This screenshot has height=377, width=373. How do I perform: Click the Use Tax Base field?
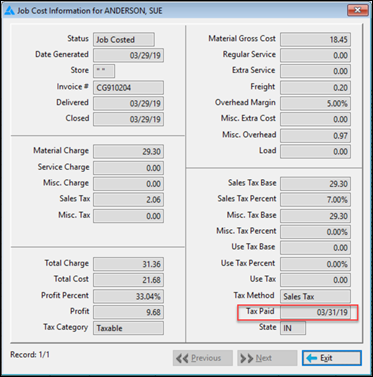315,248
